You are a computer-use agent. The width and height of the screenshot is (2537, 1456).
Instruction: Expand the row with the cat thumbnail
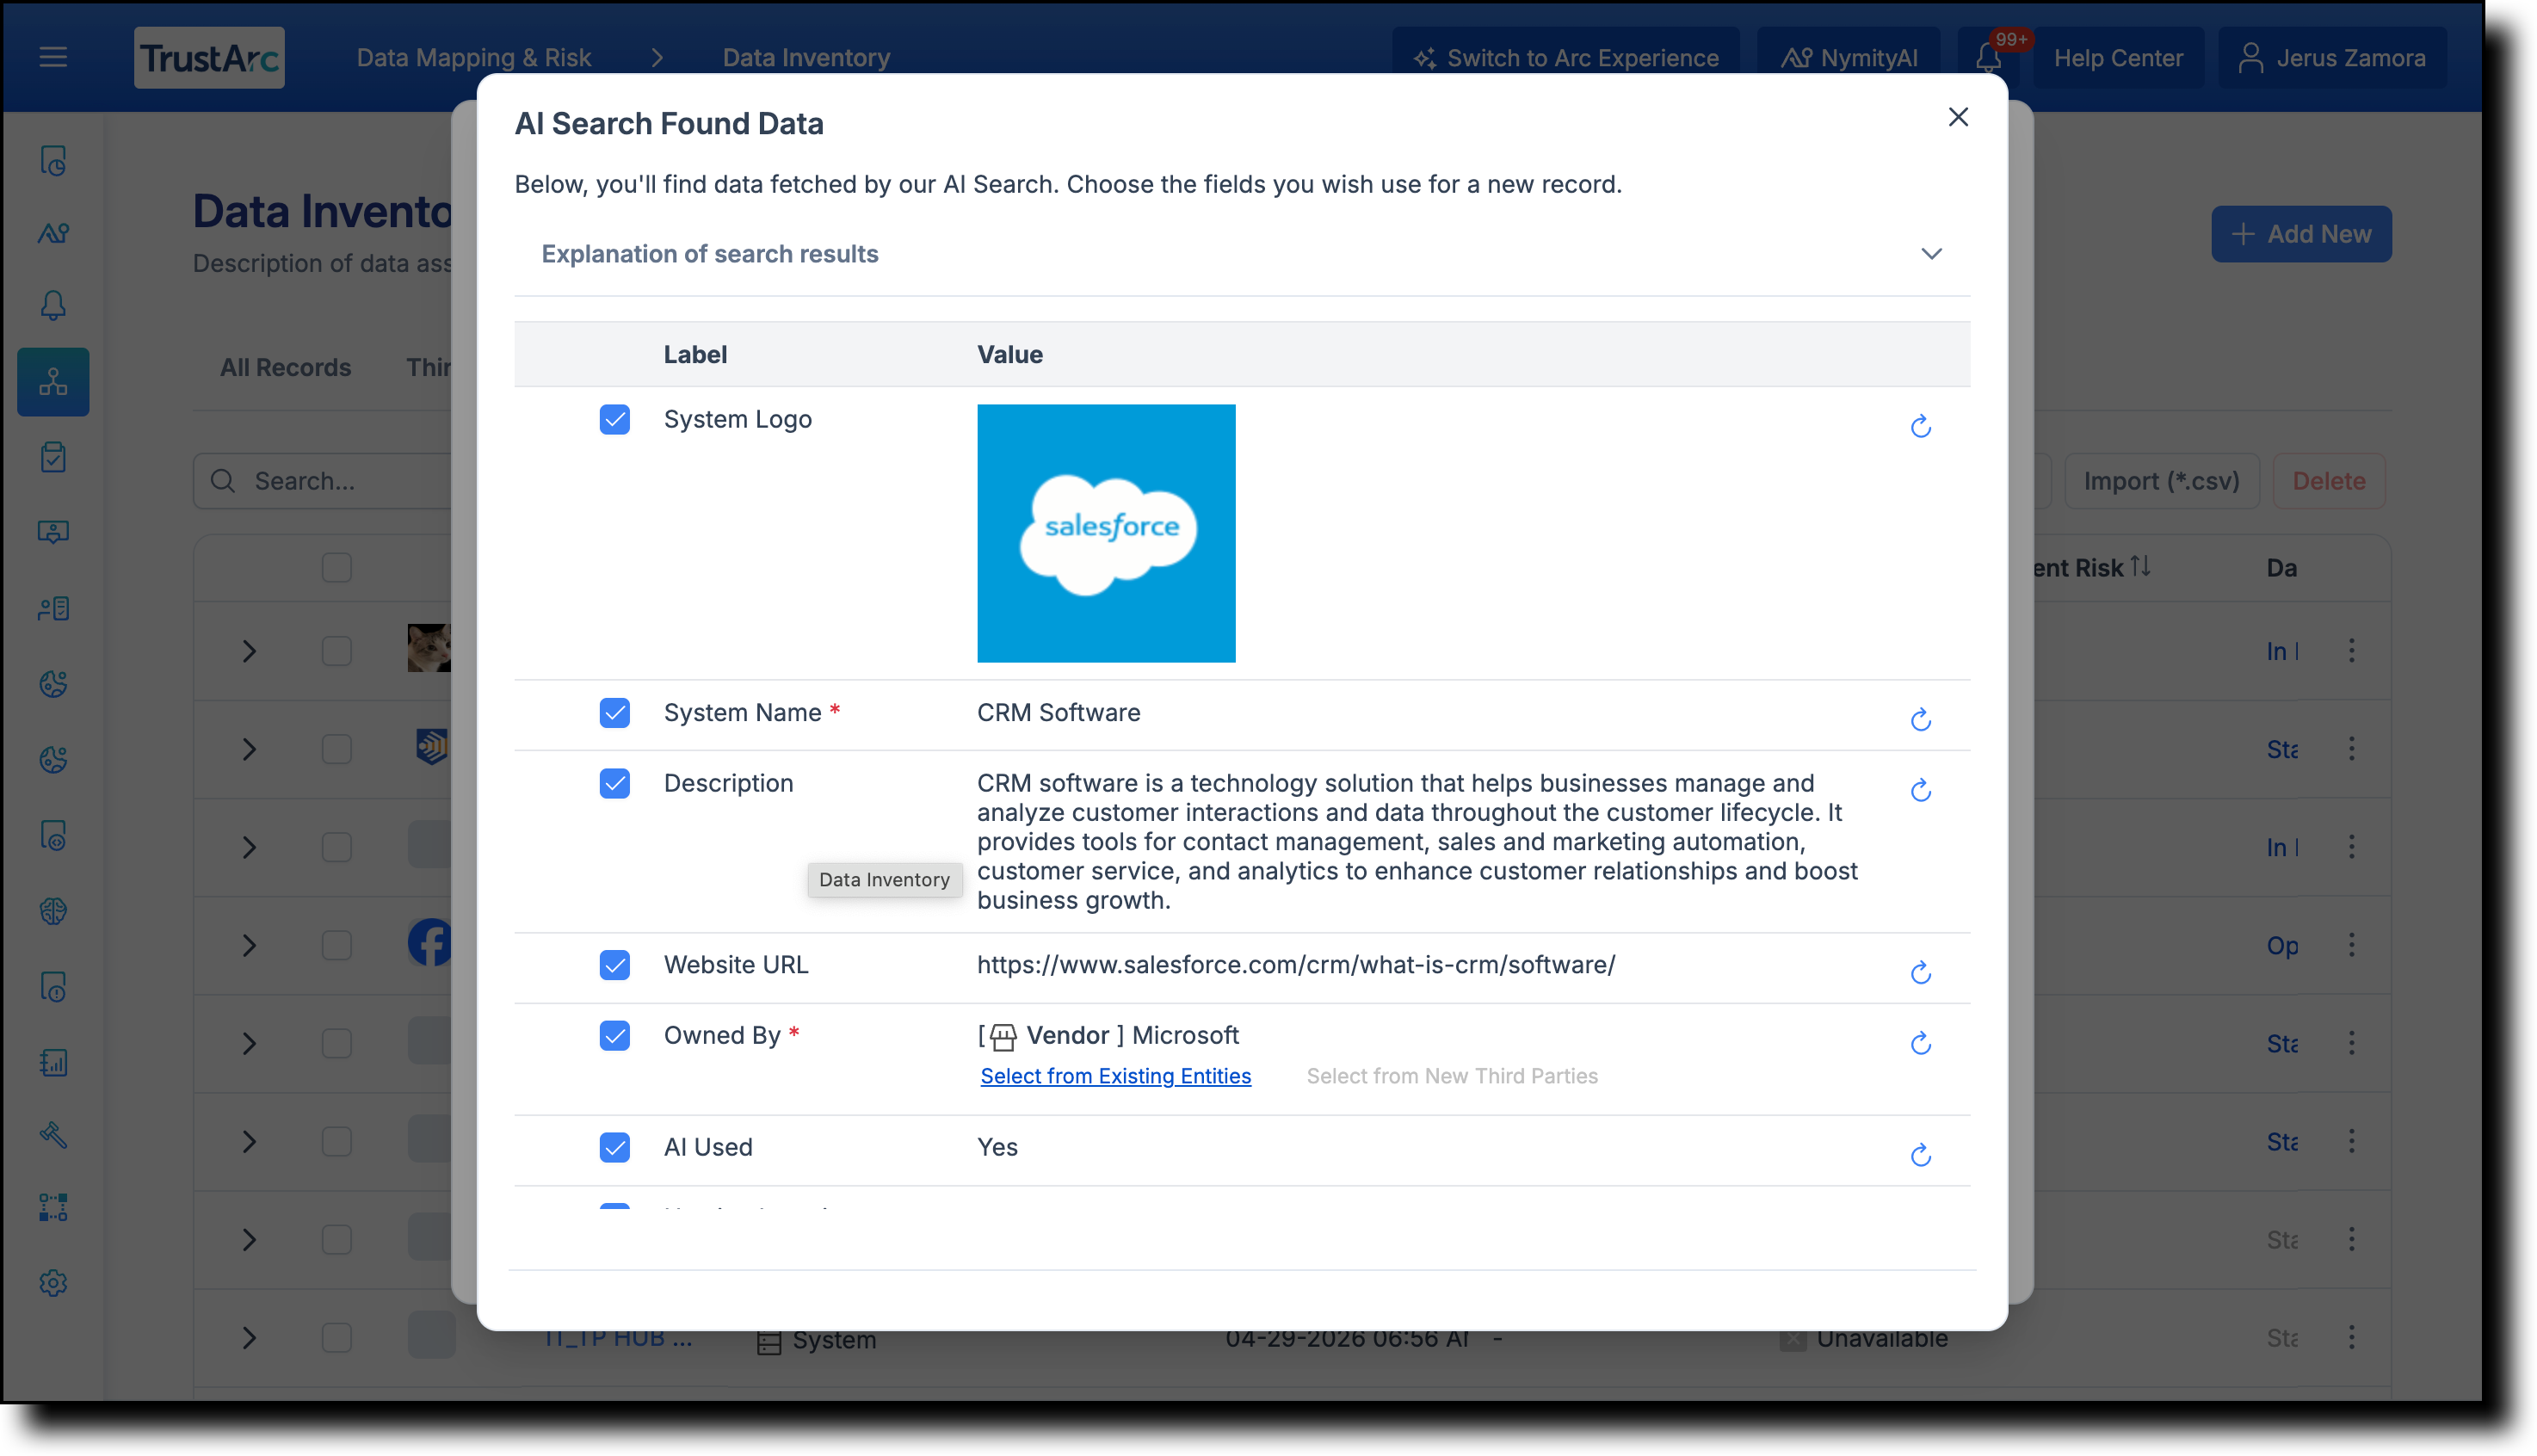249,651
